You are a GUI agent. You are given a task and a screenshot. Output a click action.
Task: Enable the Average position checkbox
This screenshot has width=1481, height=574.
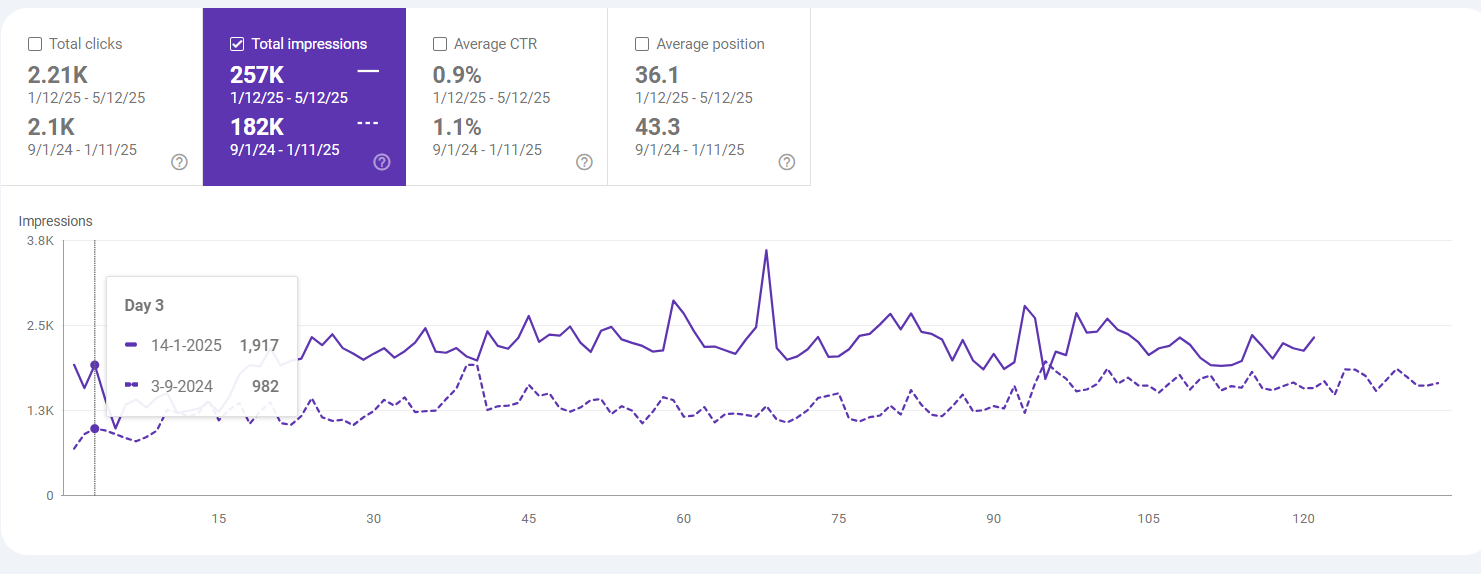click(x=642, y=44)
